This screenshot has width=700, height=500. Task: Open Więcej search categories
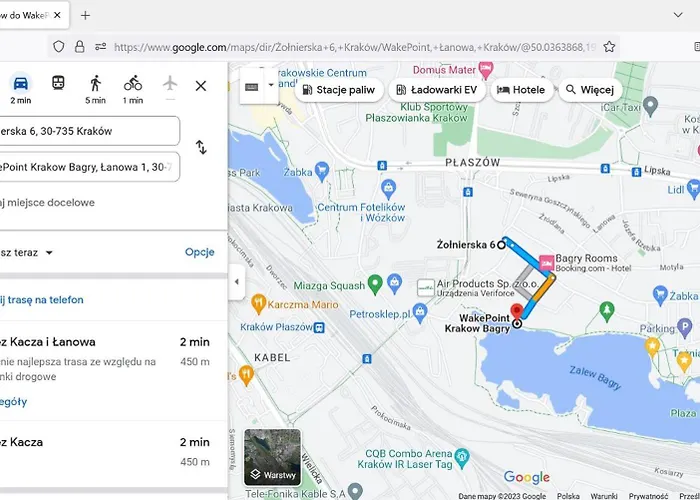[589, 90]
